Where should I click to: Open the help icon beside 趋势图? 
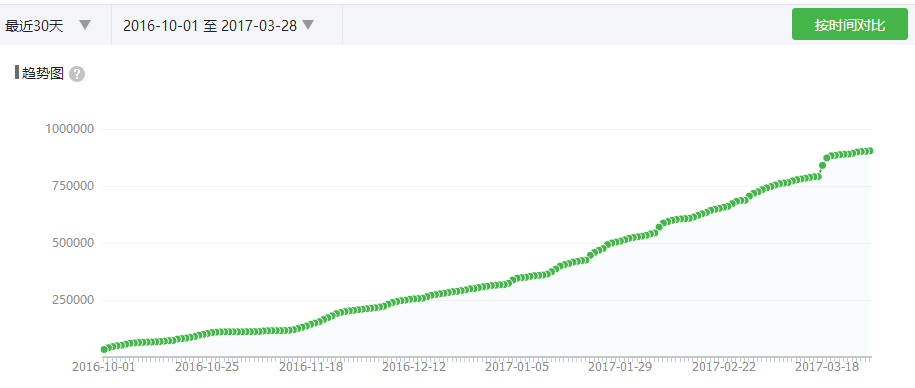click(x=77, y=74)
